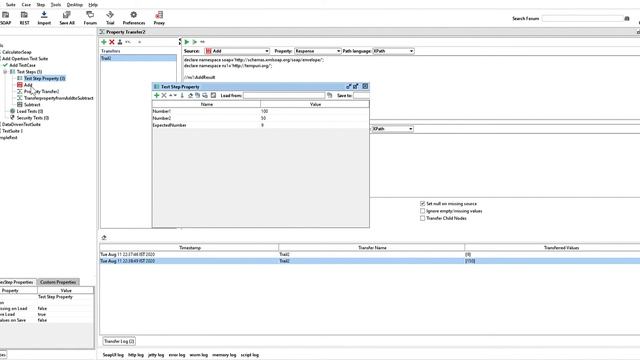The height and width of the screenshot is (360, 640).
Task: Switch to TestStep Properties tab
Action: coord(17,282)
